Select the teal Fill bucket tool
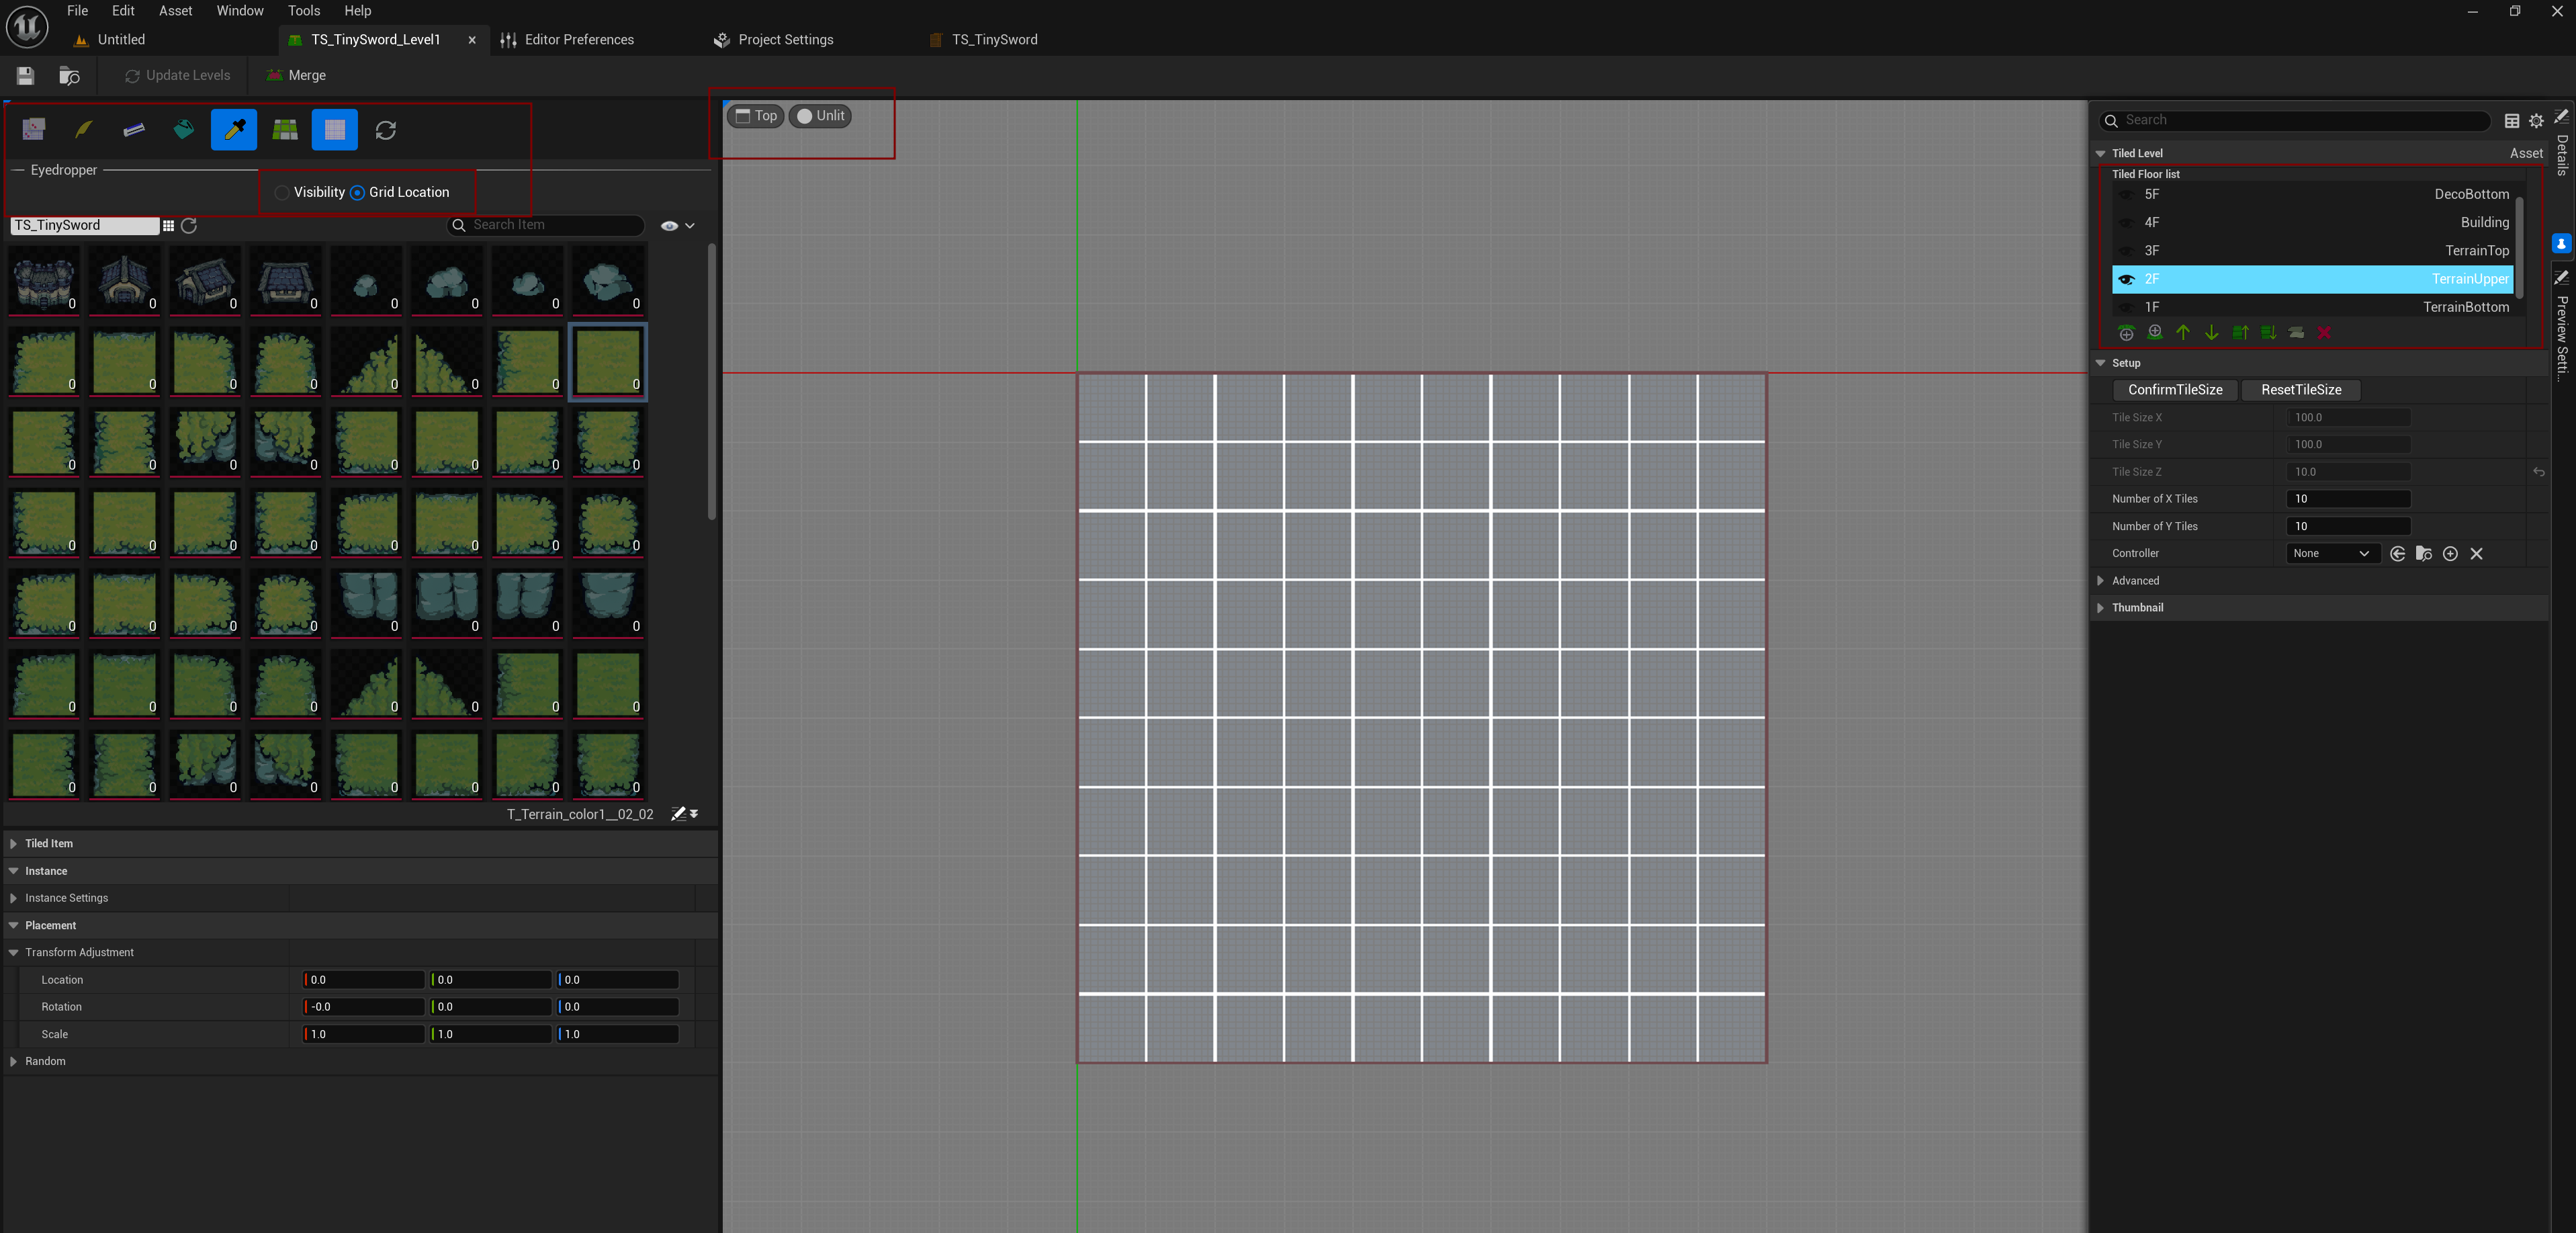This screenshot has height=1233, width=2576. (x=184, y=129)
